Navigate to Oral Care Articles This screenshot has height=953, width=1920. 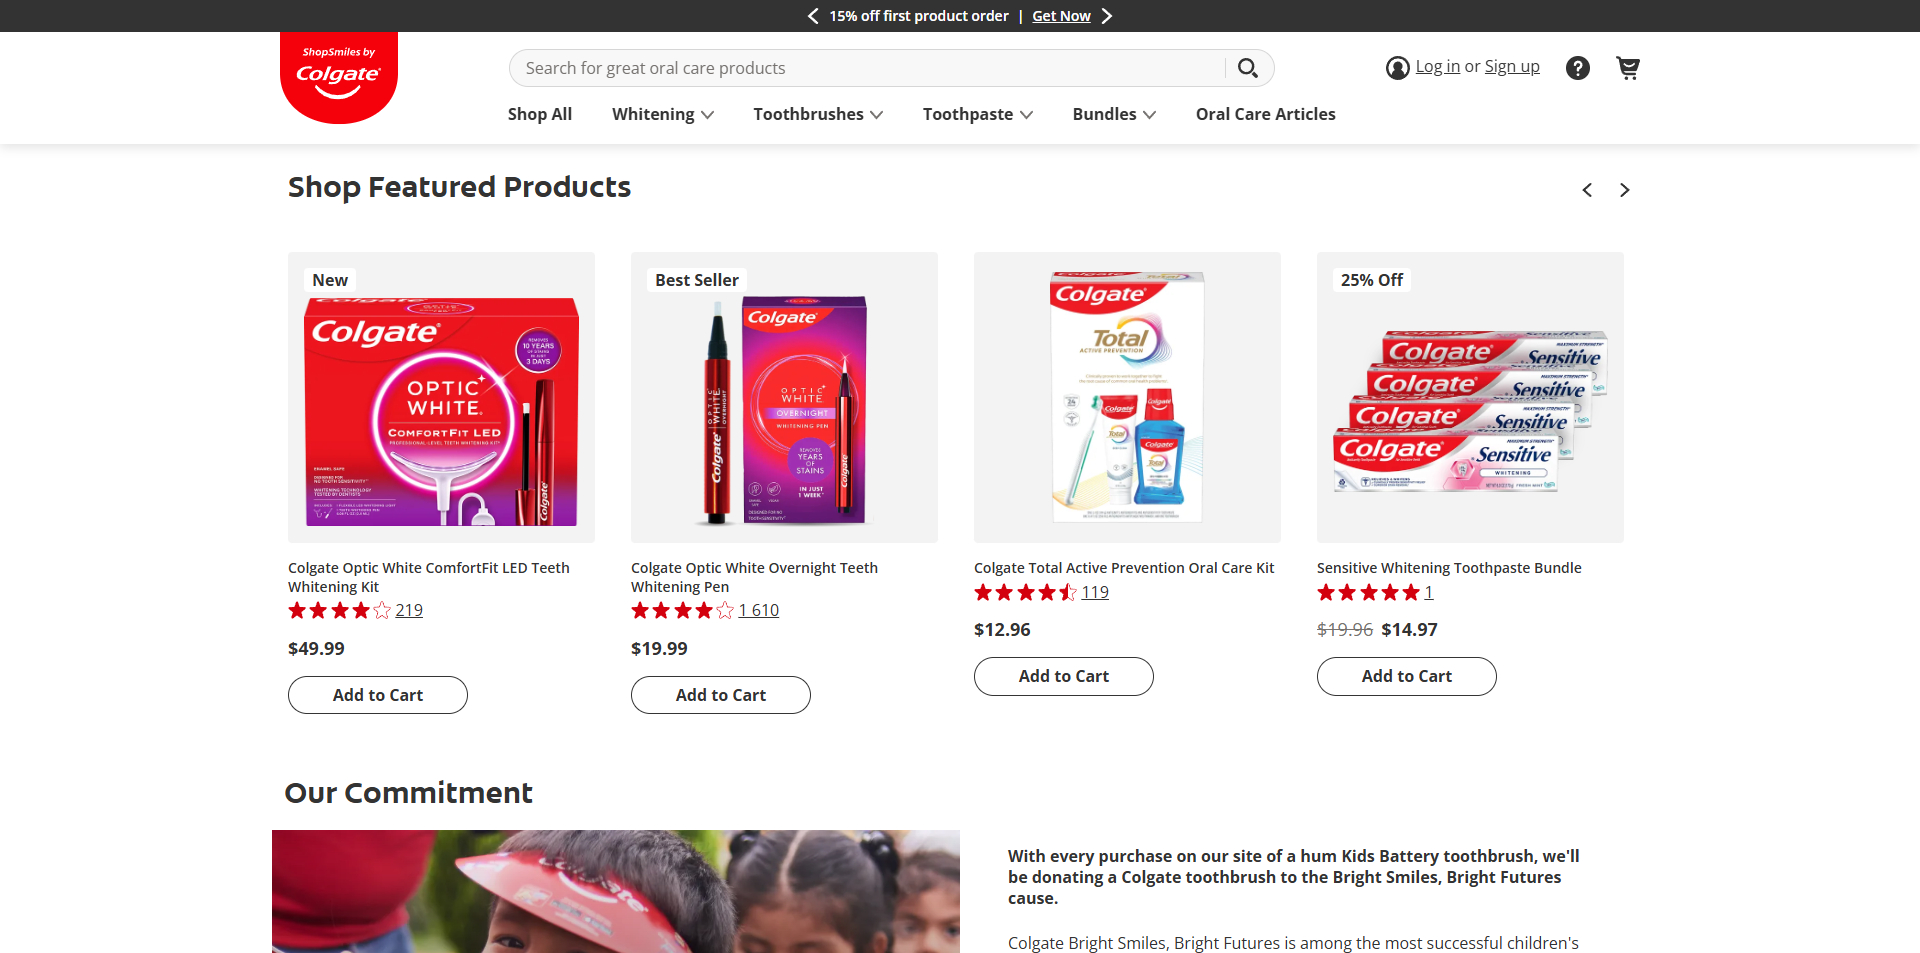click(1265, 114)
